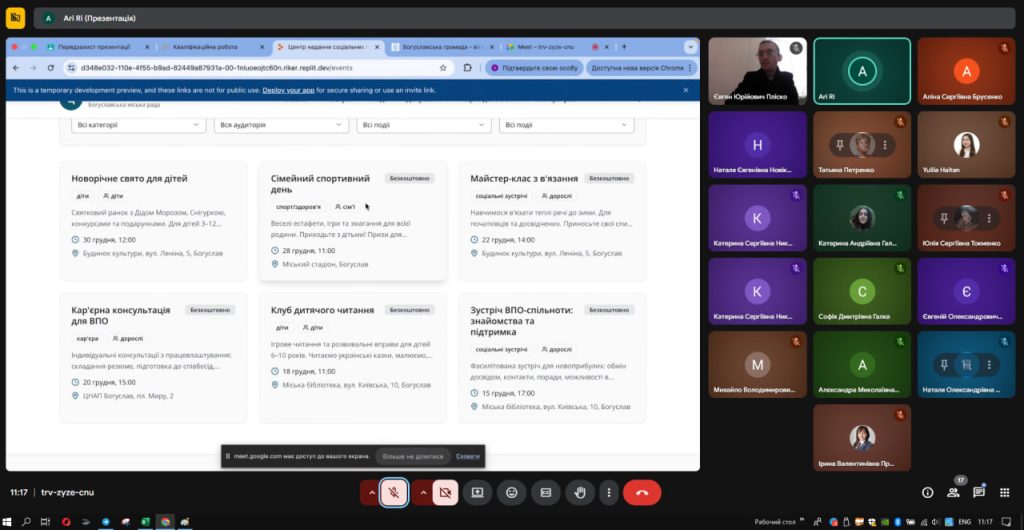Open more options three-dot menu

tap(608, 492)
